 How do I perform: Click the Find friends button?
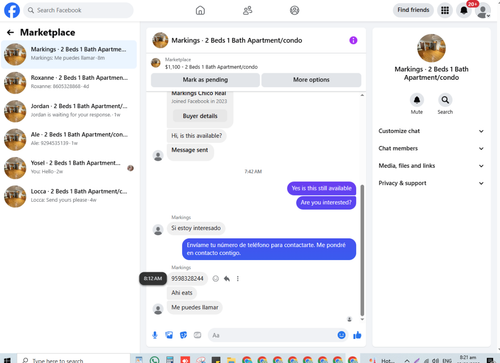[x=413, y=10]
